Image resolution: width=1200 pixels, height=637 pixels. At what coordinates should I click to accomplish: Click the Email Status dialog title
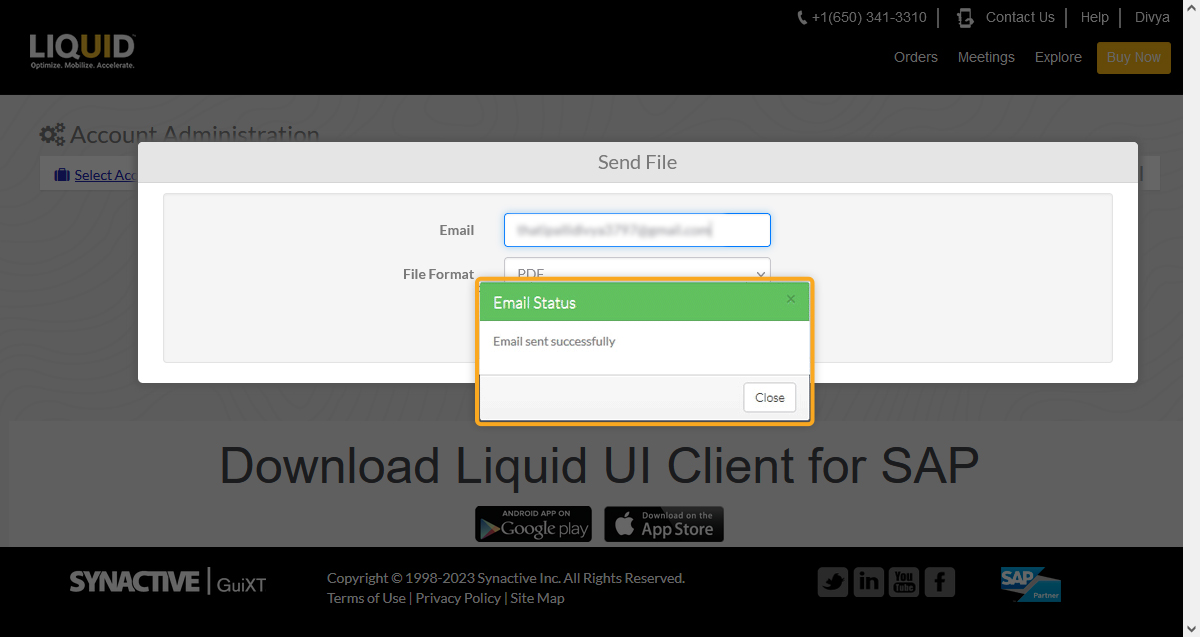click(x=534, y=302)
